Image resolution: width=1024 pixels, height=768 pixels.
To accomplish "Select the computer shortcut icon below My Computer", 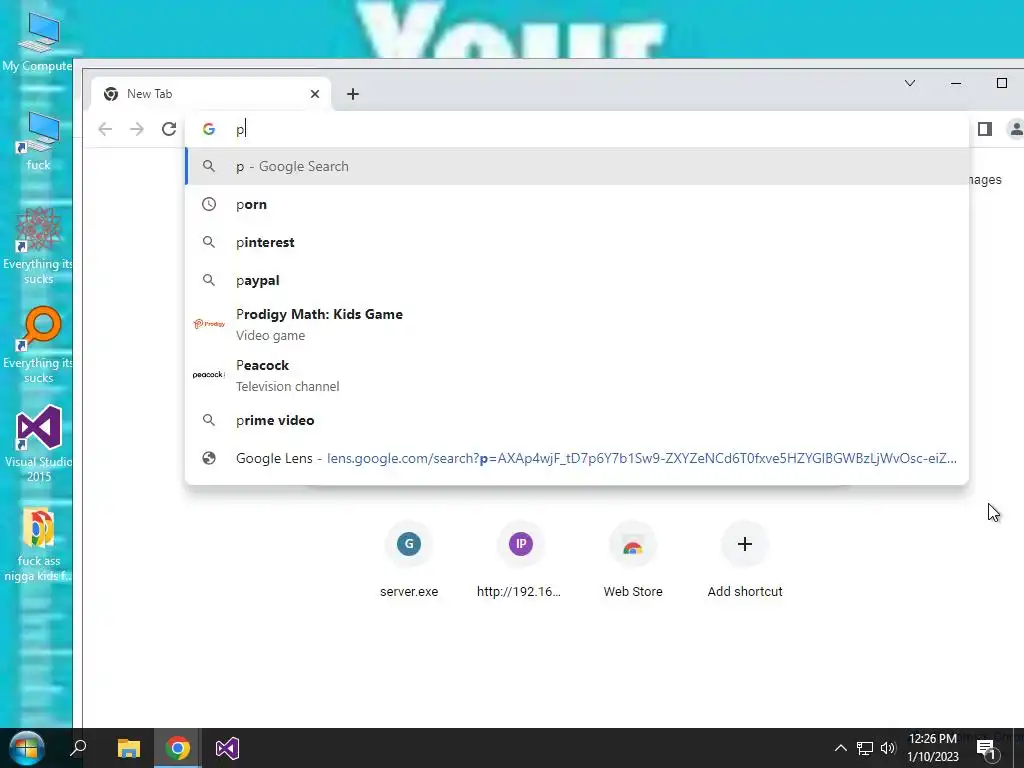I will tap(38, 140).
